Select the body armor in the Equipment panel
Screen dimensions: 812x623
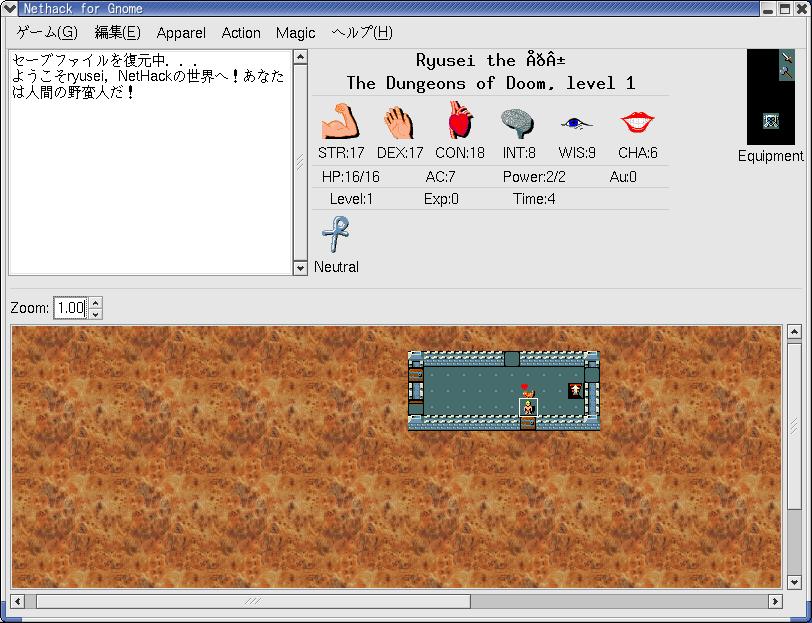click(x=771, y=121)
